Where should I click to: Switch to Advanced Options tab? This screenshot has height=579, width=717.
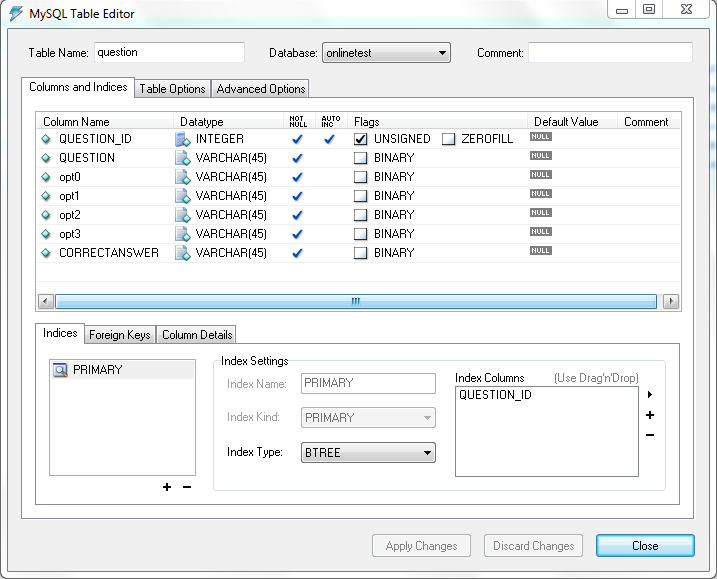tap(261, 89)
